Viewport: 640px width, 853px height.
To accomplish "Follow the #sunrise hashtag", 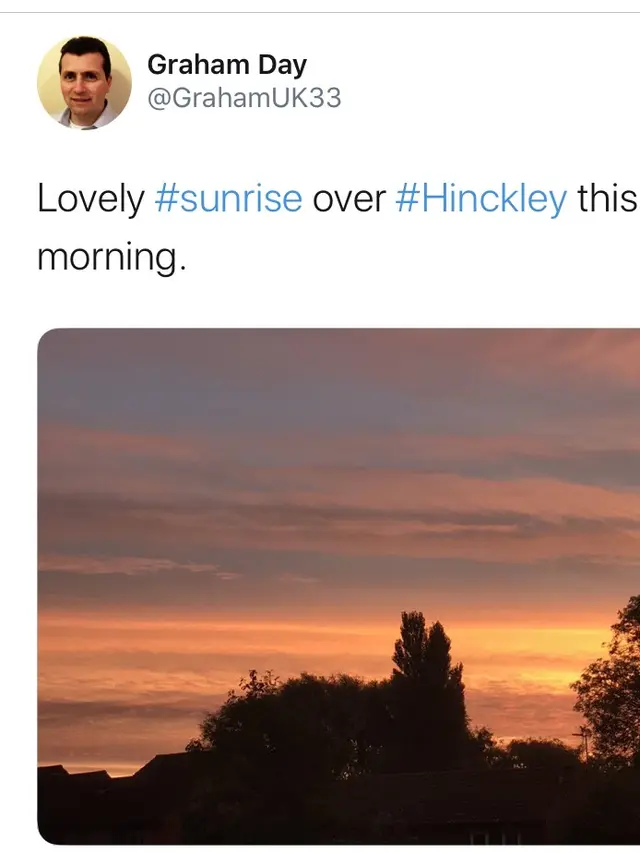I will (x=229, y=198).
